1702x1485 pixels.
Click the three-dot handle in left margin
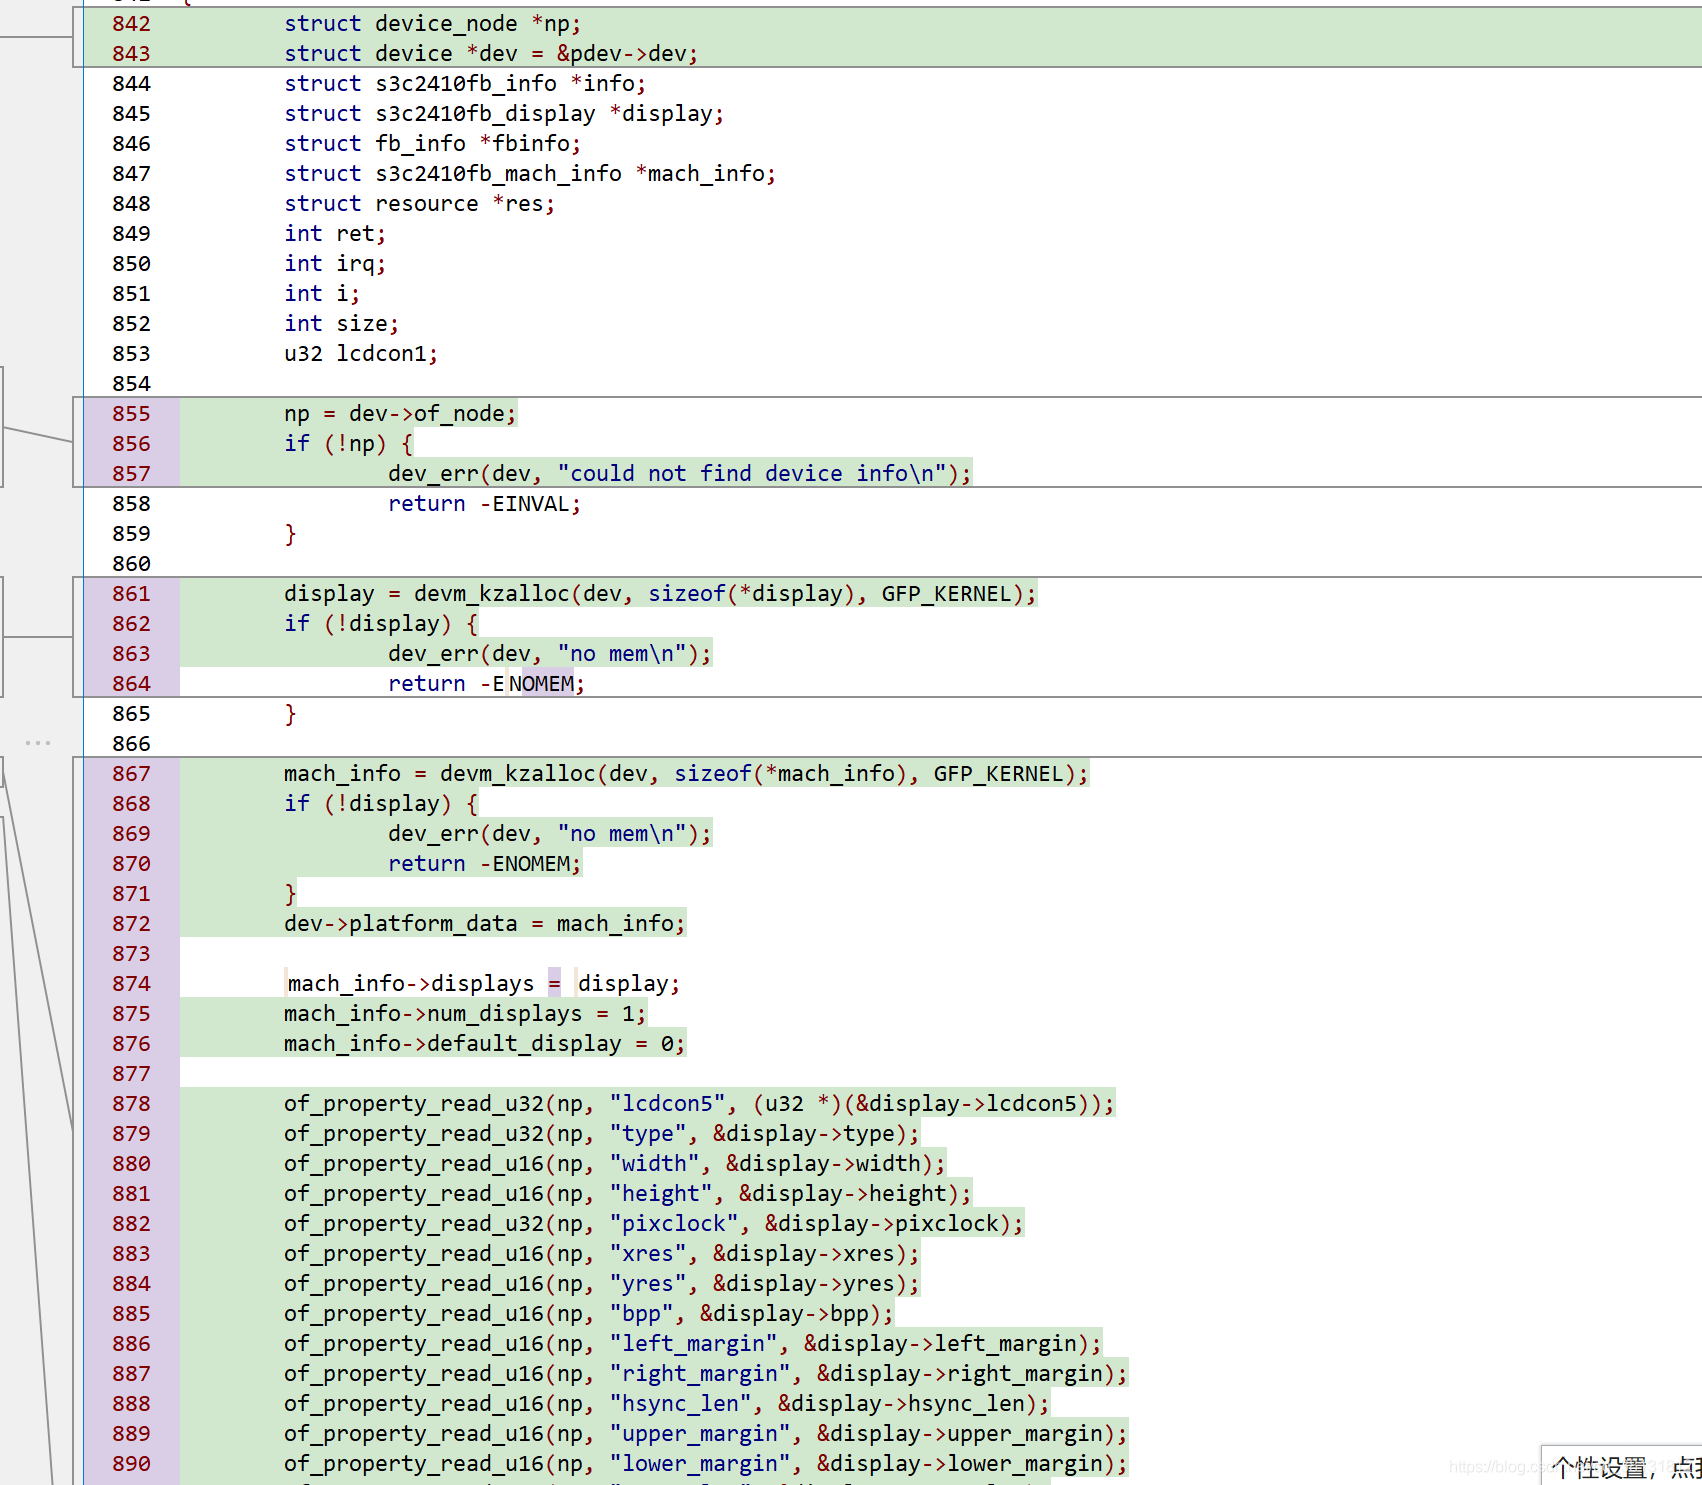coord(38,743)
